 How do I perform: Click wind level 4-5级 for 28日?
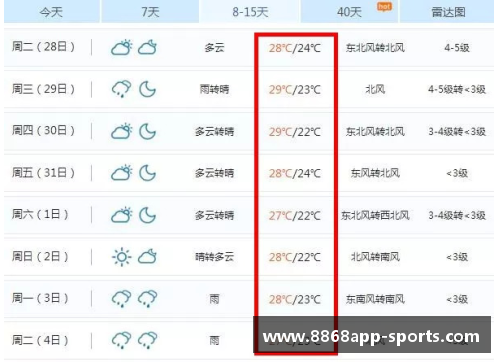click(457, 48)
